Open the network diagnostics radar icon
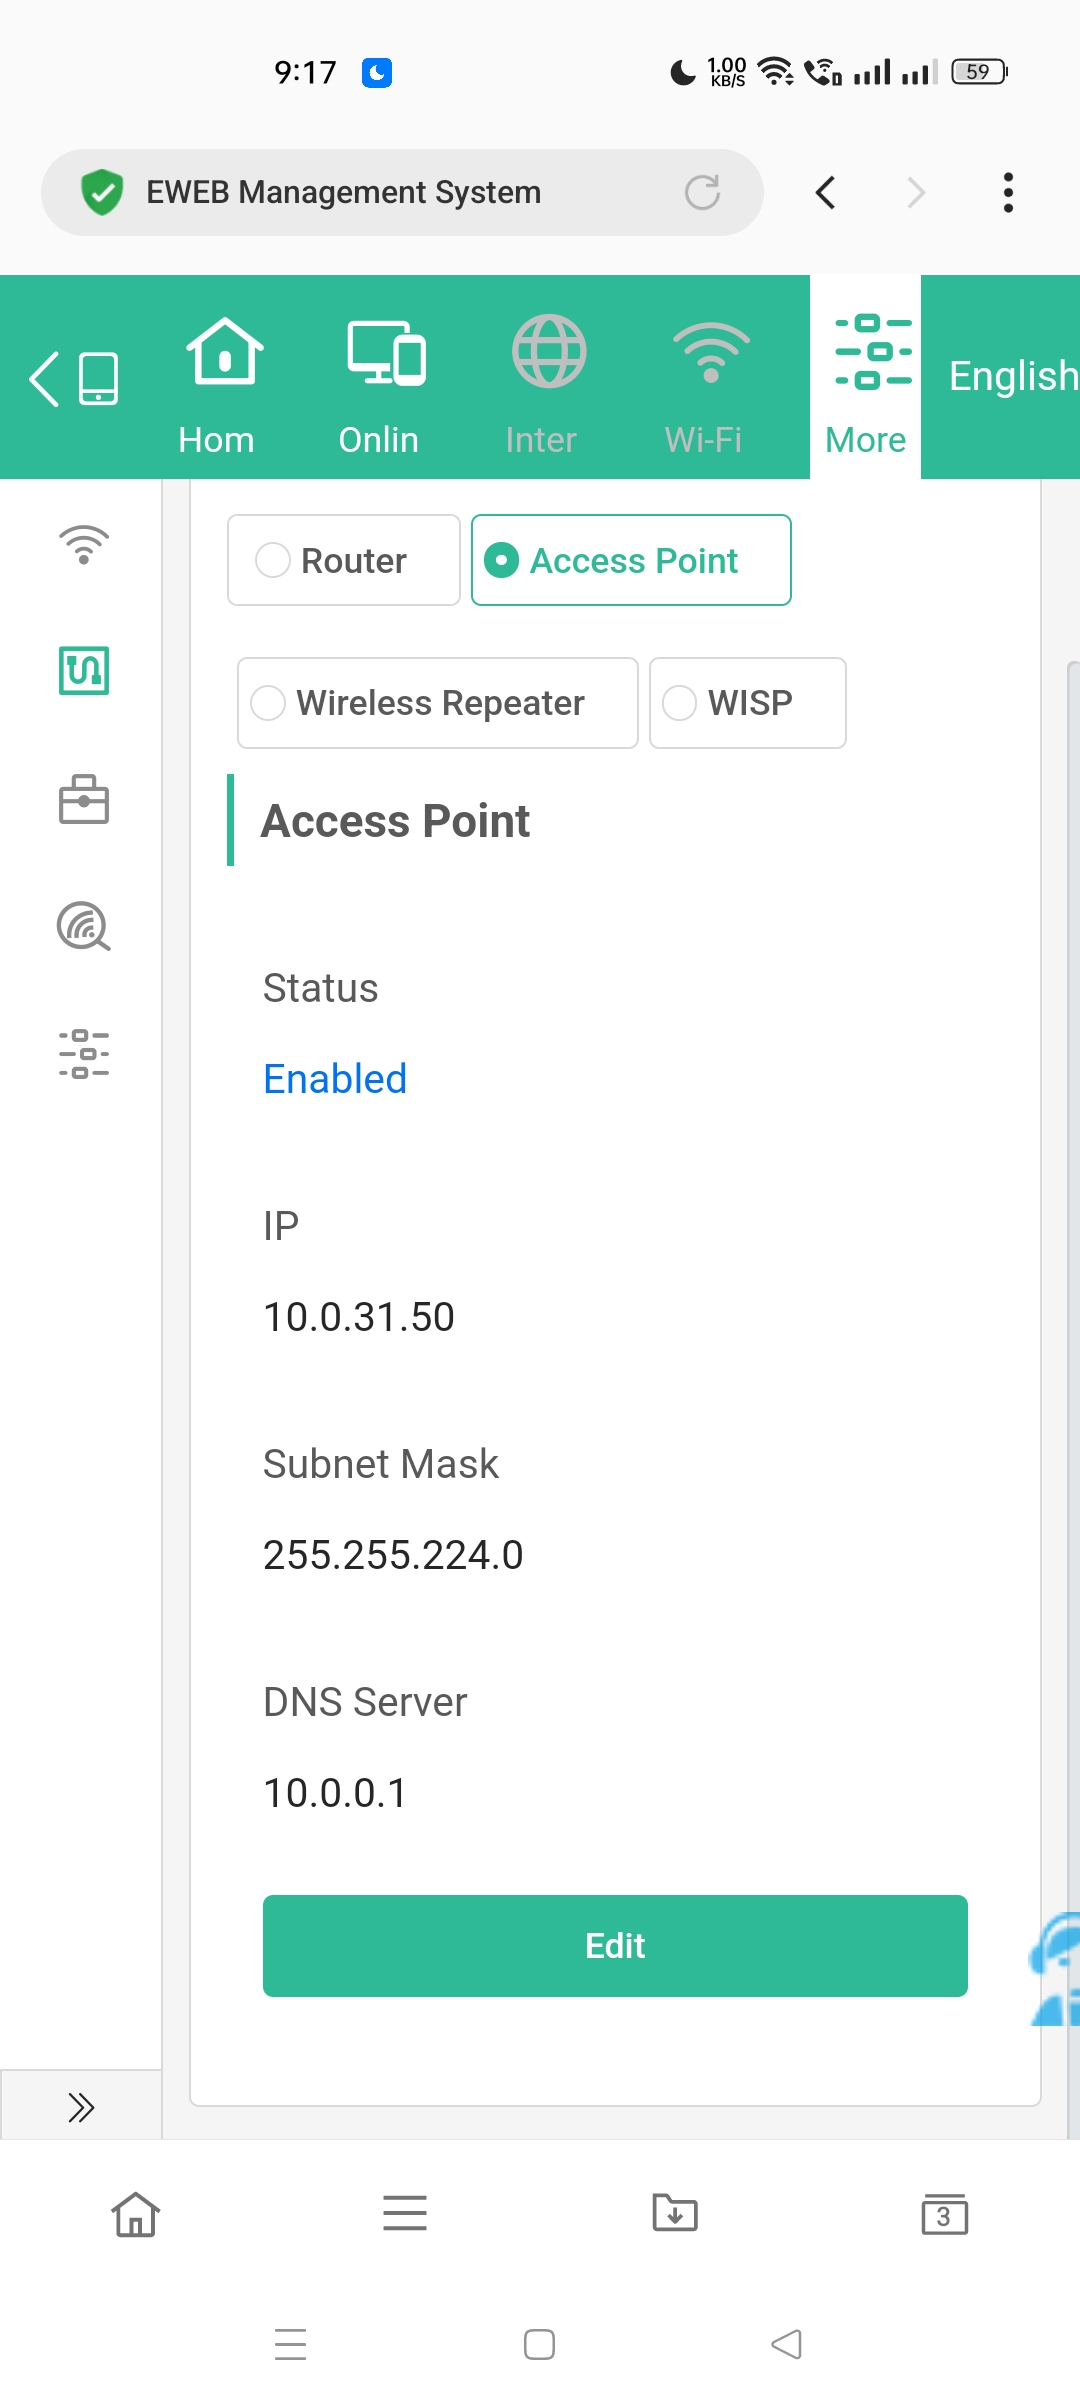The image size is (1080, 2400). click(x=84, y=926)
